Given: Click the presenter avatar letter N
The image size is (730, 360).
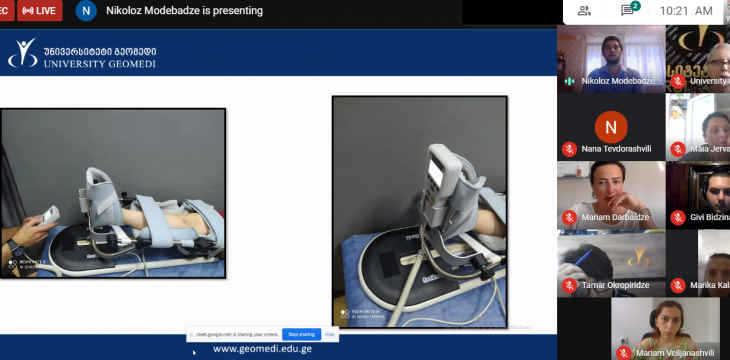Looking at the screenshot, I should click(86, 11).
